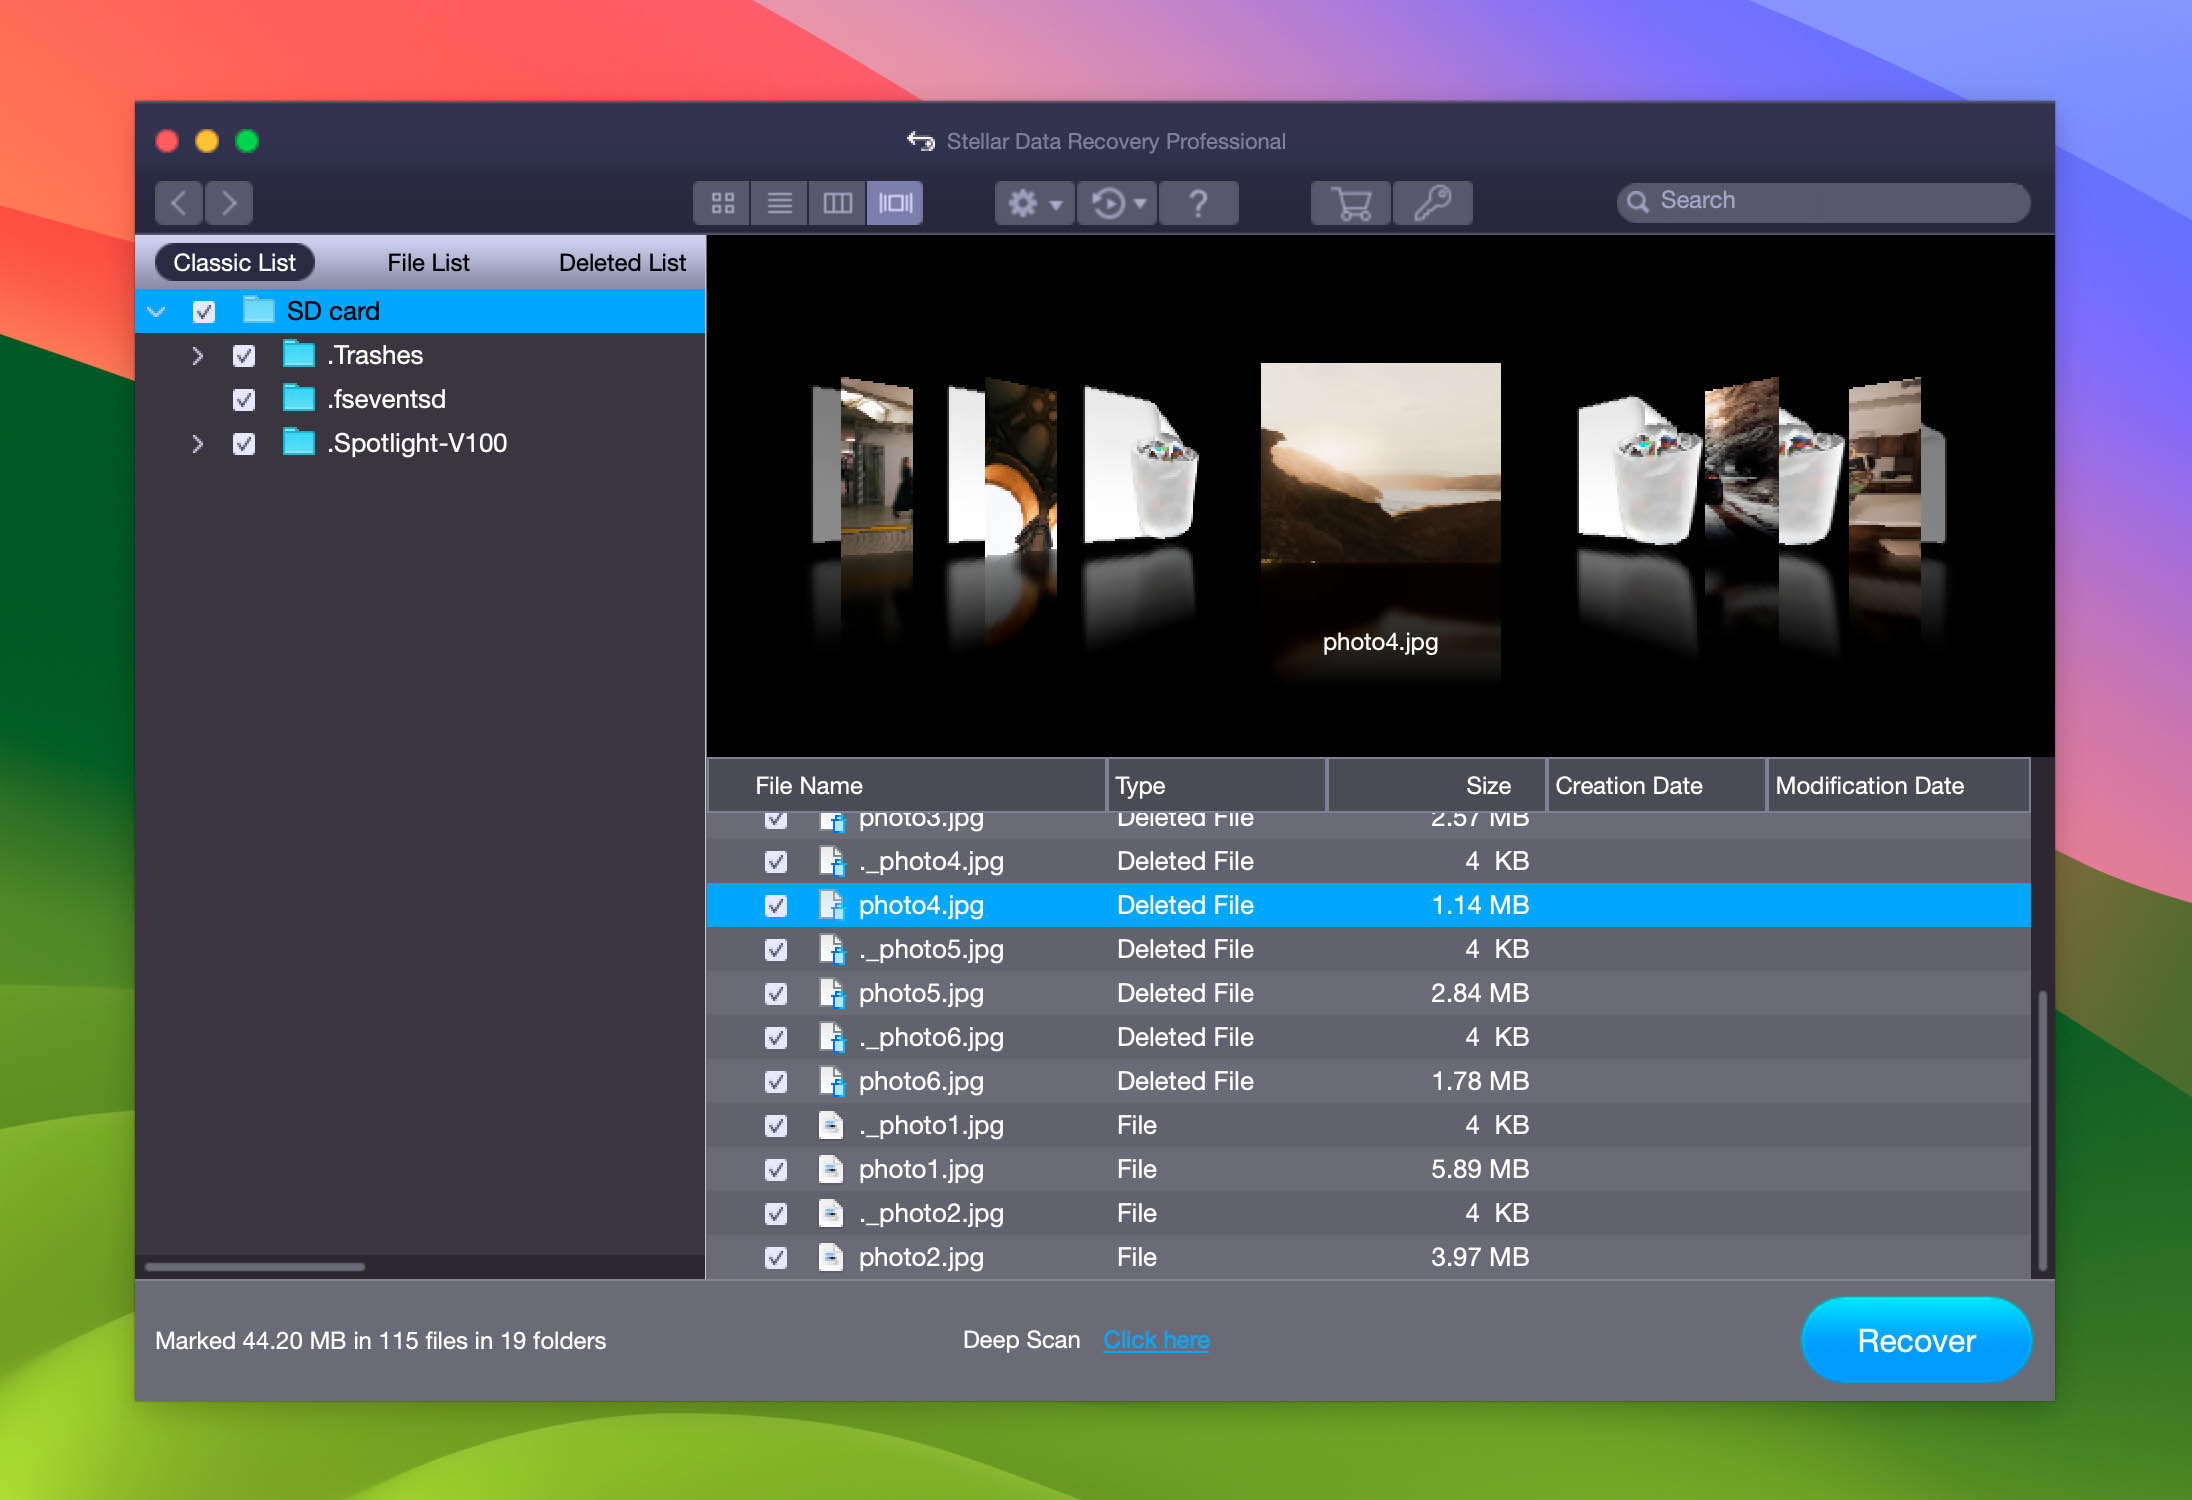Open the gear settings menu
Image resolution: width=2192 pixels, height=1500 pixels.
point(1034,203)
